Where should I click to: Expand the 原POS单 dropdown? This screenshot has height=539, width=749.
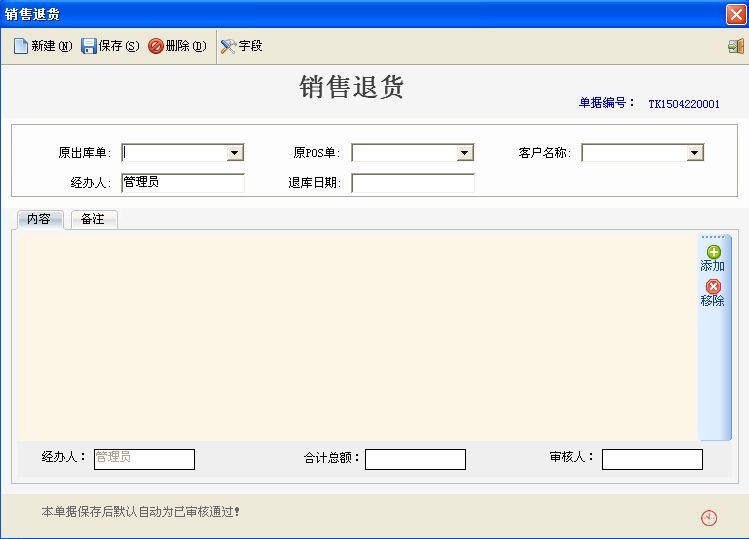464,153
